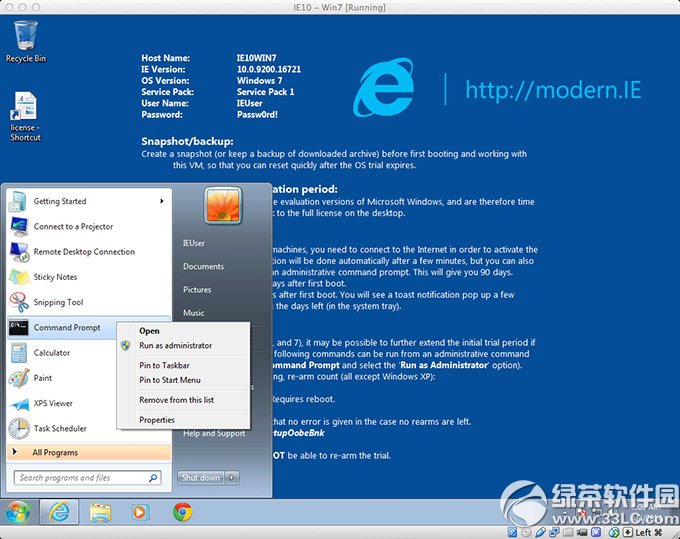Open Properties from the context menu

pyautogui.click(x=183, y=420)
